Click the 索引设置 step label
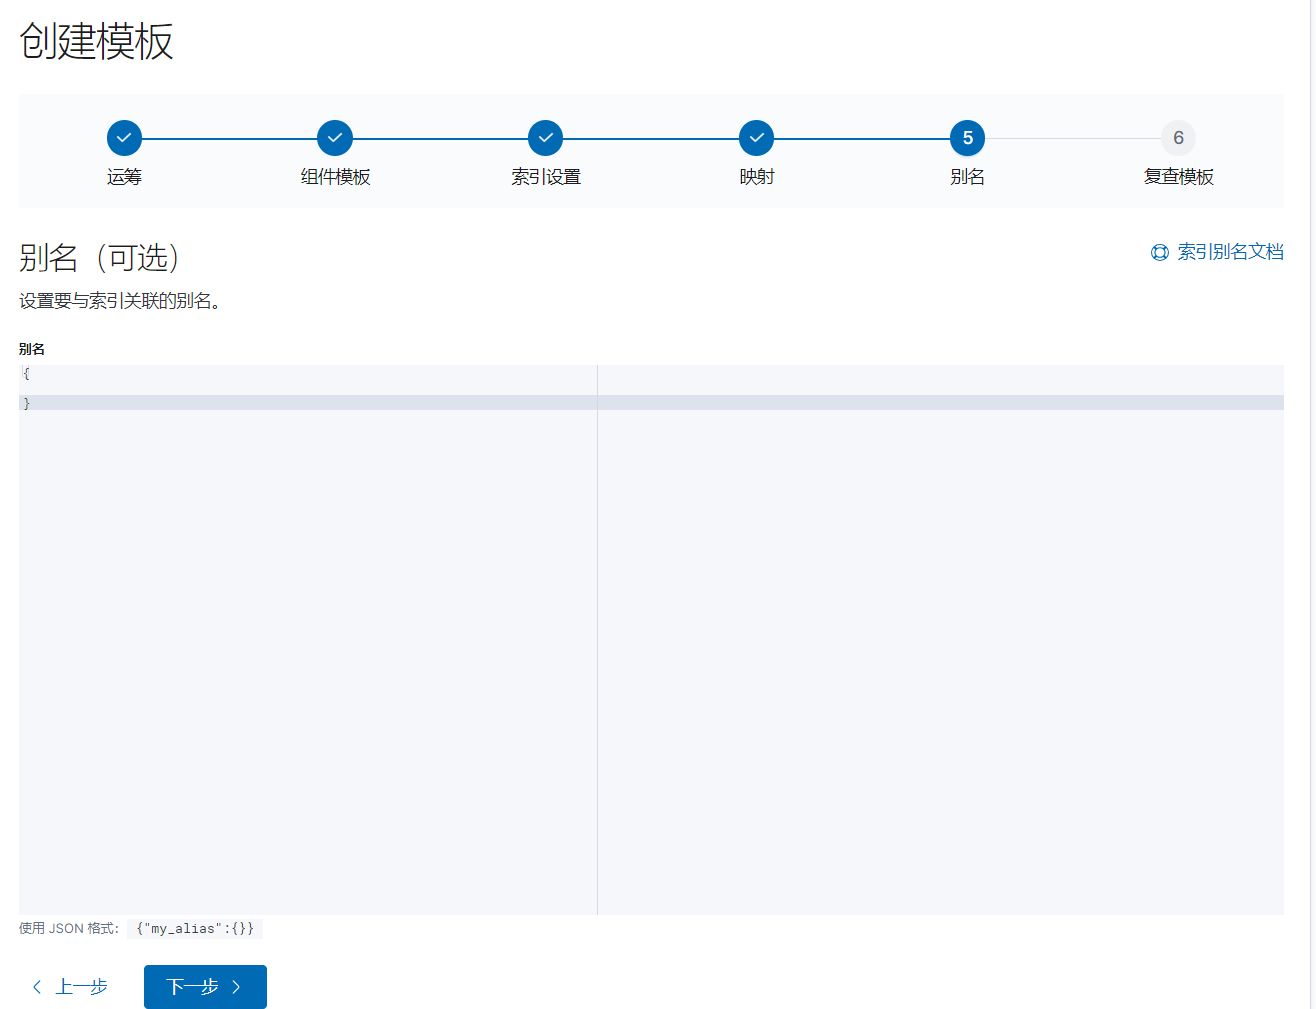Image resolution: width=1316 pixels, height=1009 pixels. (x=546, y=177)
